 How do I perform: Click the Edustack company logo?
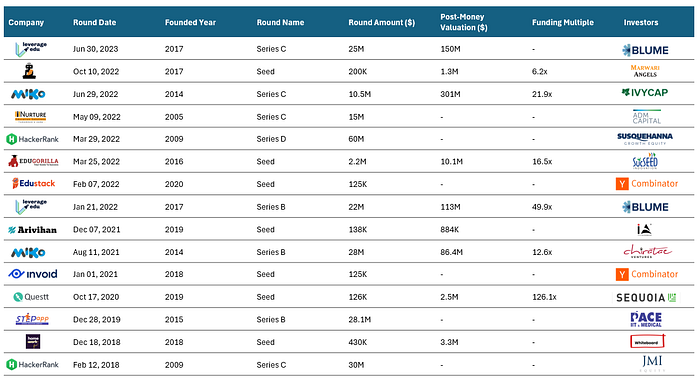[x=33, y=184]
